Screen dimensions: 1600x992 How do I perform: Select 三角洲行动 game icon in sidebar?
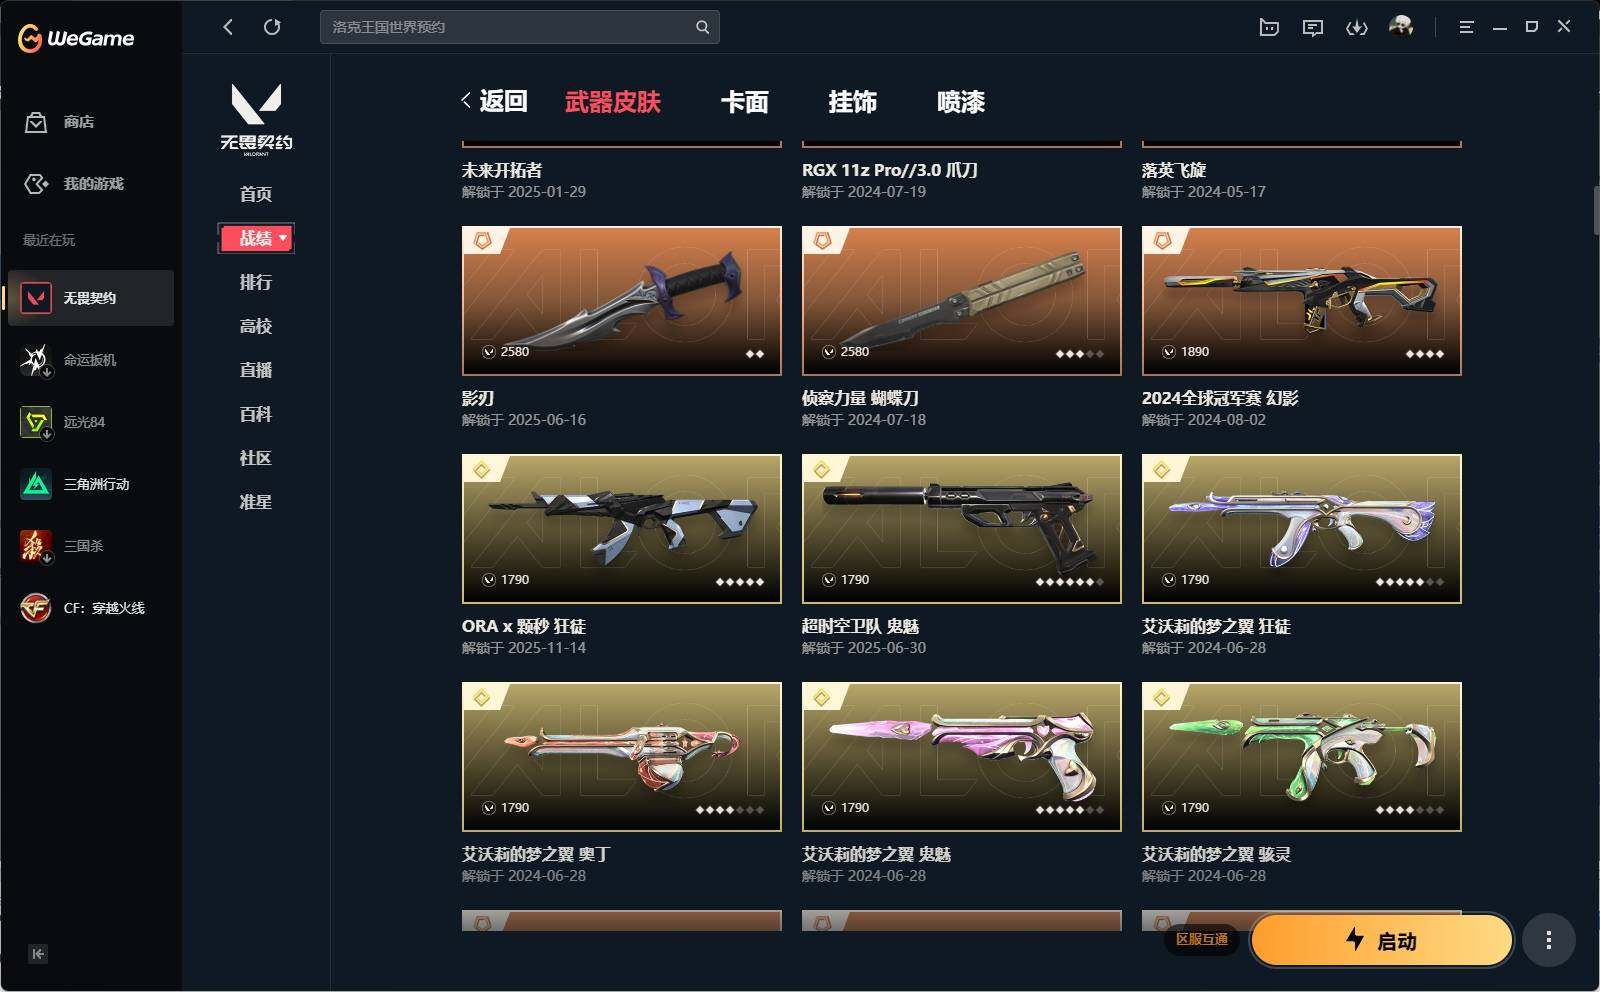[36, 484]
